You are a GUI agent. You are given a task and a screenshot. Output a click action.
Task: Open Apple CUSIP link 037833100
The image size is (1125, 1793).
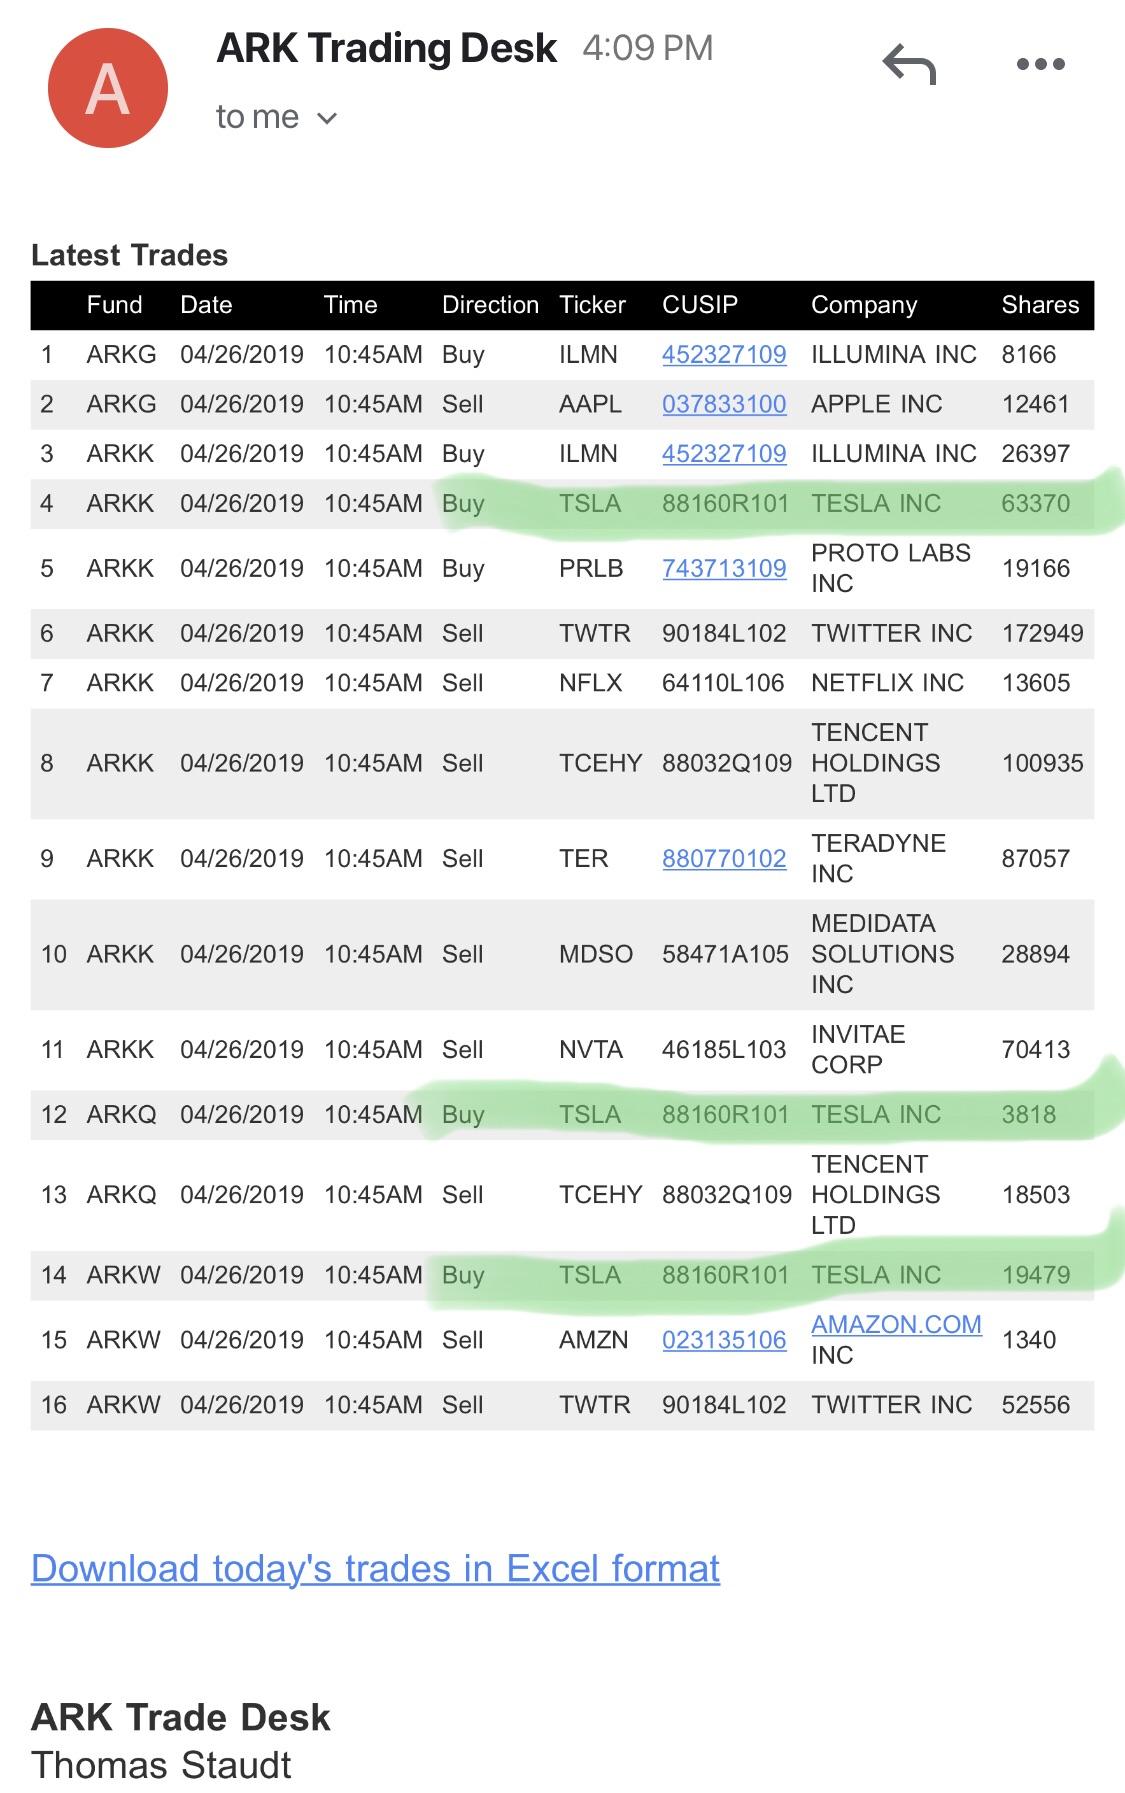coord(724,404)
